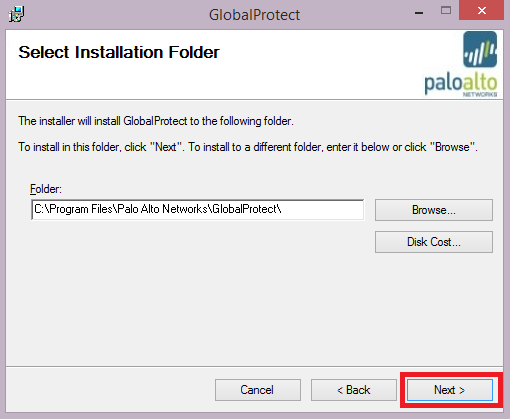
Task: Open the Disk Cost dialog
Action: click(x=434, y=242)
